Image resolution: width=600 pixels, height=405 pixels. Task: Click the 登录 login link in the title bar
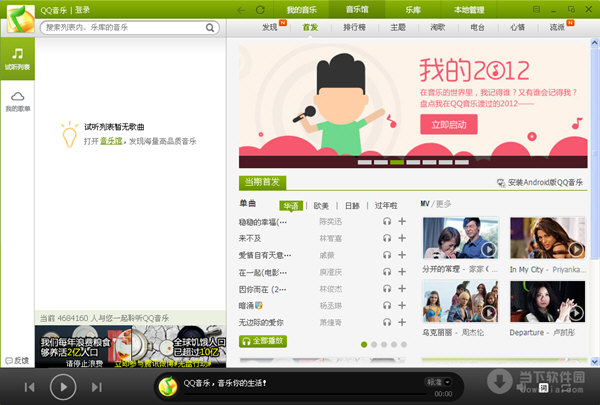(x=82, y=10)
